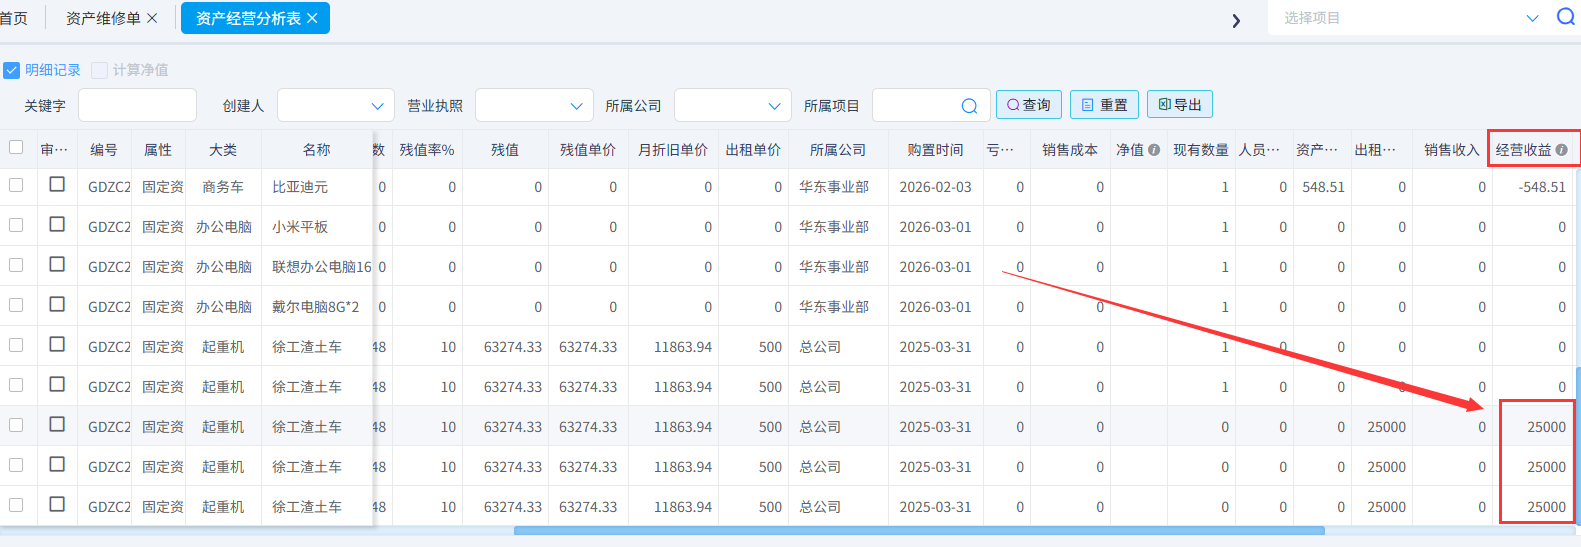The image size is (1581, 547).
Task: Click the horizontal scrollbar thumb below the table
Action: [919, 531]
